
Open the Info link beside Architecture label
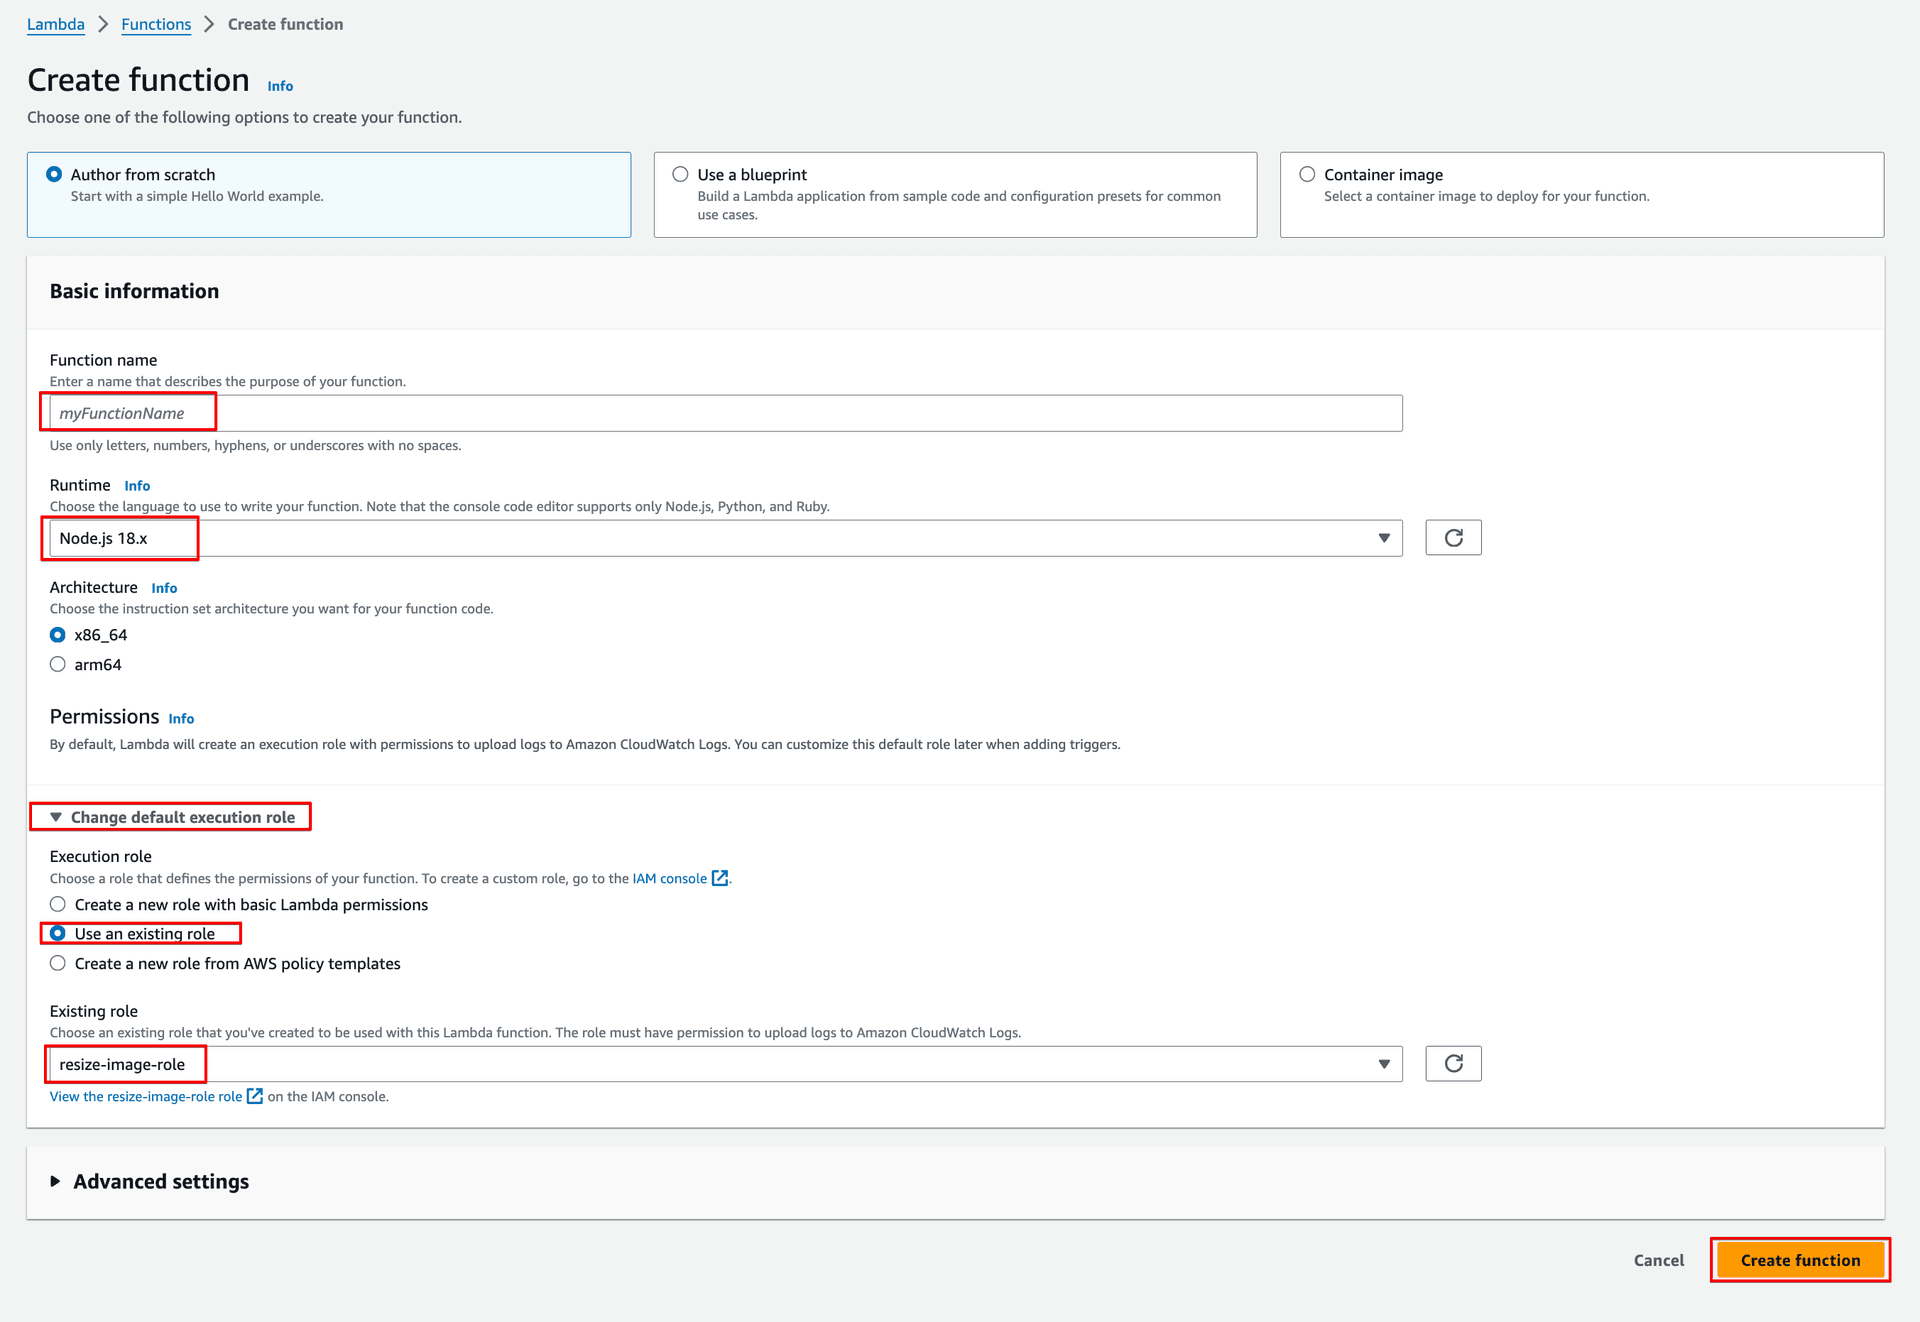point(164,588)
